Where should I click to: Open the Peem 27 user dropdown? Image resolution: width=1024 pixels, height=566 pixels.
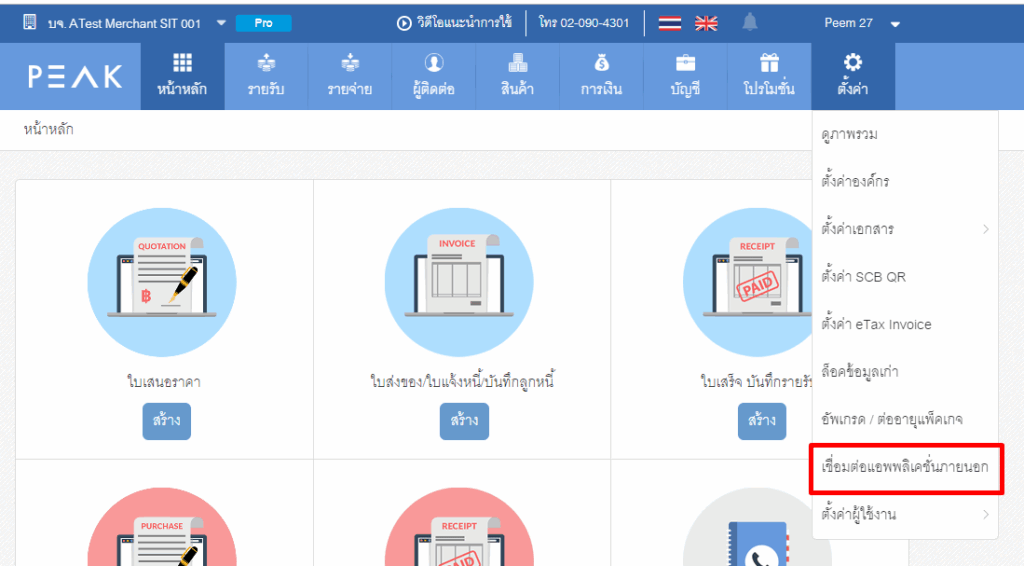click(x=862, y=24)
